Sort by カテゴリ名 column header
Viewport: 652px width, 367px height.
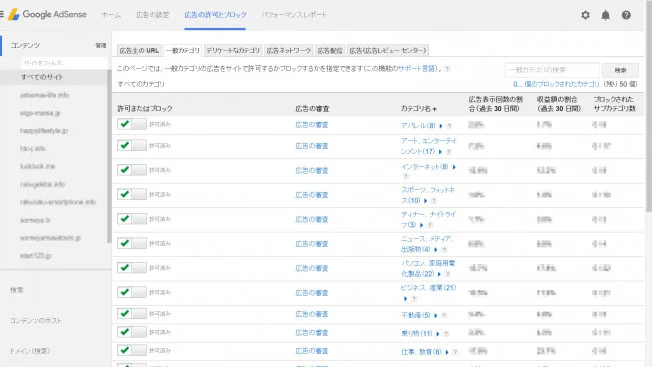click(x=418, y=108)
